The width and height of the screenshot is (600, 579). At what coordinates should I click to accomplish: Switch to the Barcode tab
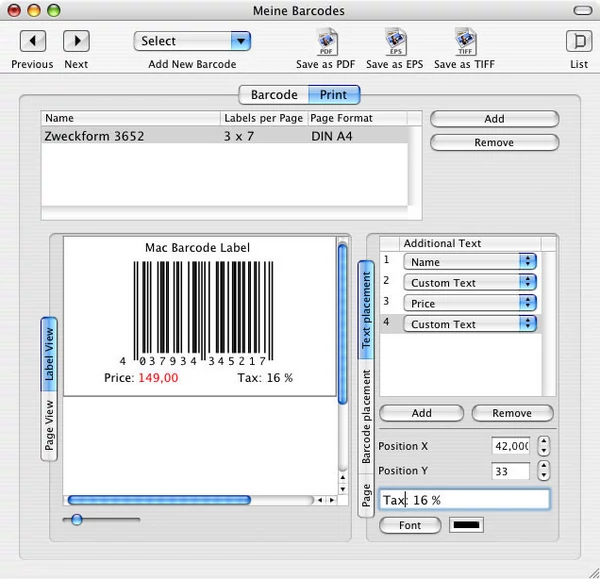click(x=274, y=95)
